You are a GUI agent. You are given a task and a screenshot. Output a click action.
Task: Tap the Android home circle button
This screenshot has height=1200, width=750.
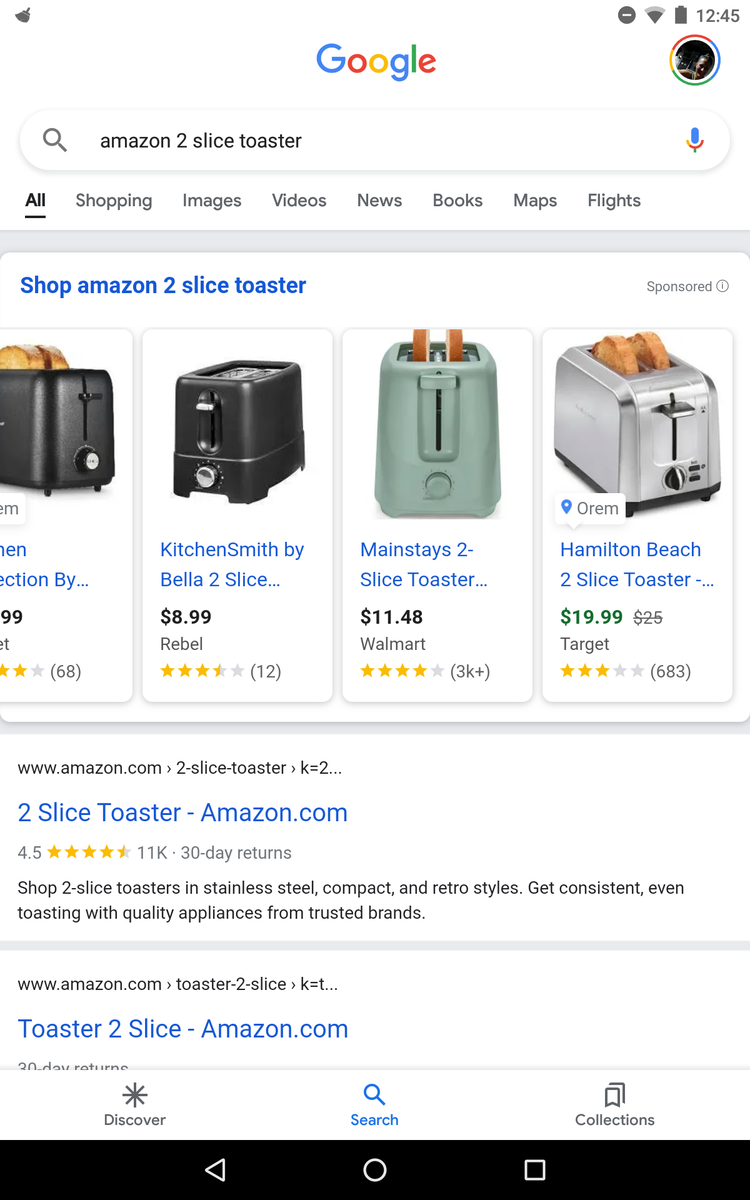tap(375, 1170)
